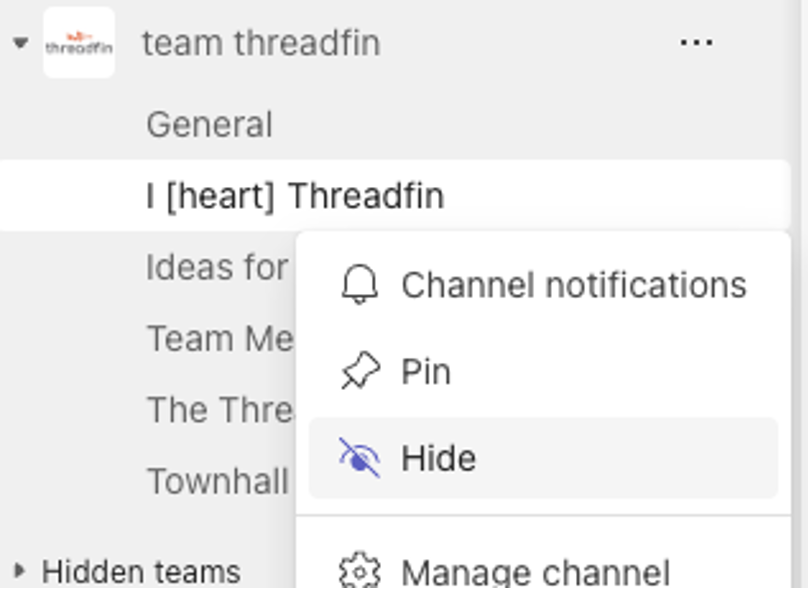Click the threadfin team logo avatar
Viewport: 808px width, 592px height.
tap(79, 43)
